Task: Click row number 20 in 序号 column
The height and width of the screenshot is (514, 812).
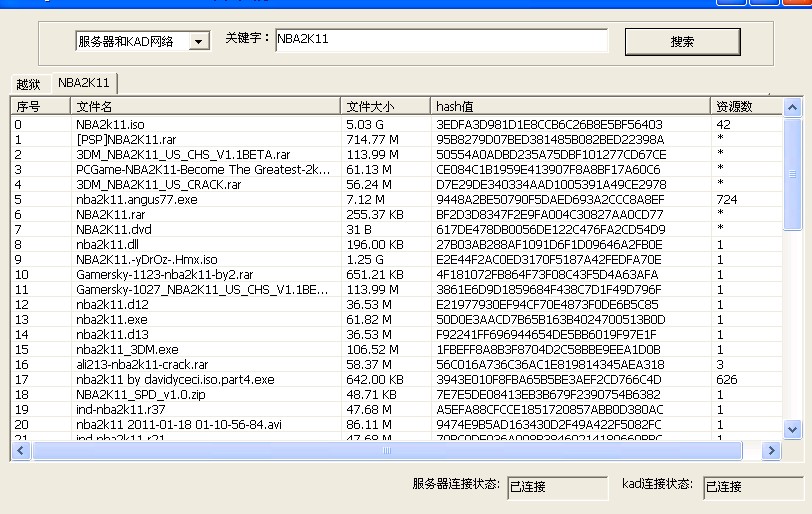Action: [22, 424]
